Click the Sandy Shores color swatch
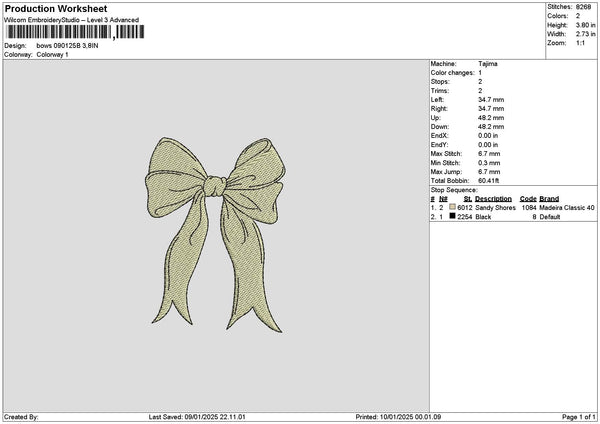Image resolution: width=600 pixels, height=424 pixels. (x=453, y=207)
